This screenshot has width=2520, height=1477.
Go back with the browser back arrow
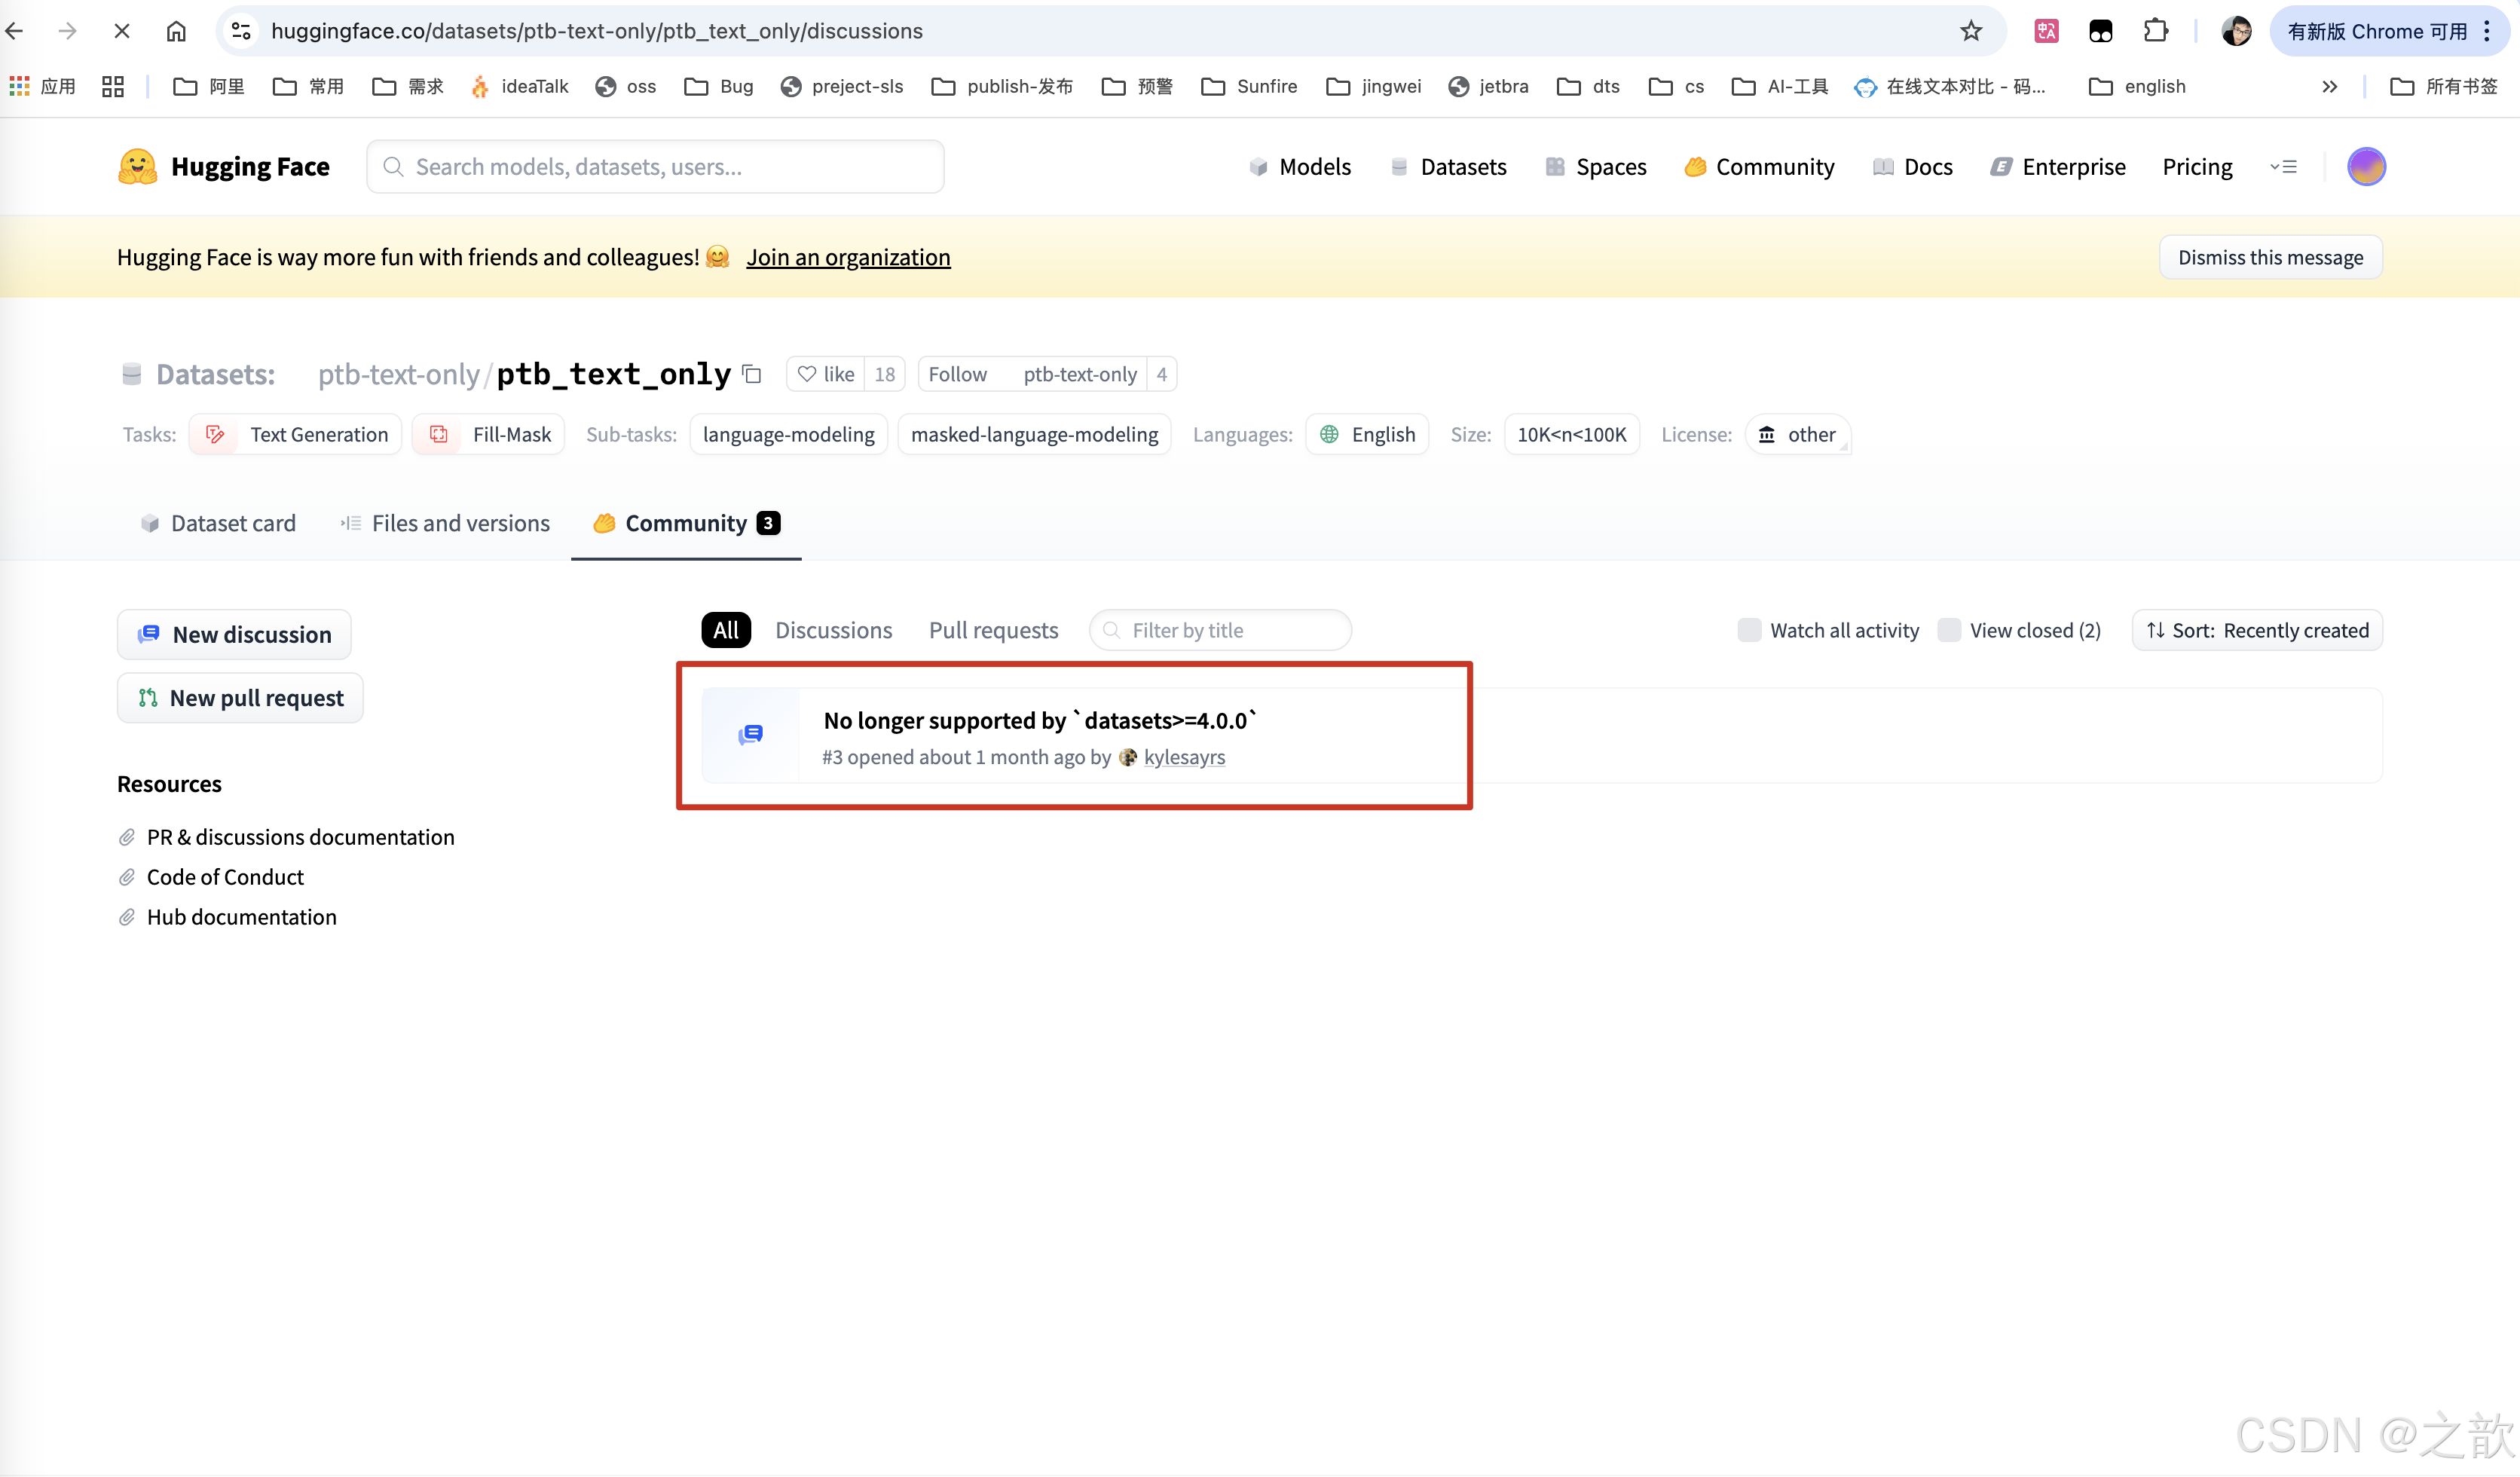16,31
